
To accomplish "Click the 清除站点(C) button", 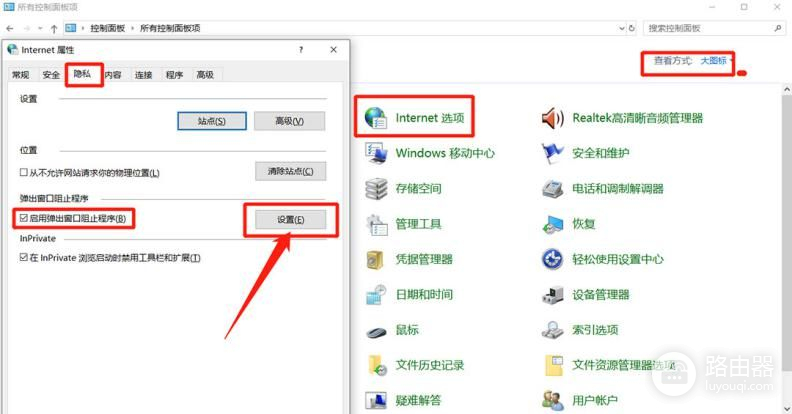I will [290, 171].
